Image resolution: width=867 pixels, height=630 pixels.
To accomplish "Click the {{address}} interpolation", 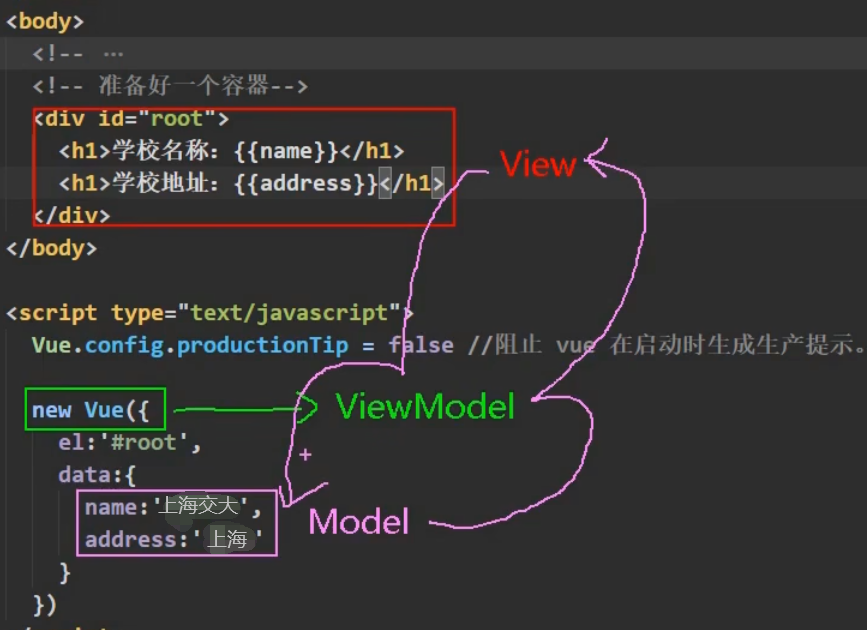I will [306, 183].
